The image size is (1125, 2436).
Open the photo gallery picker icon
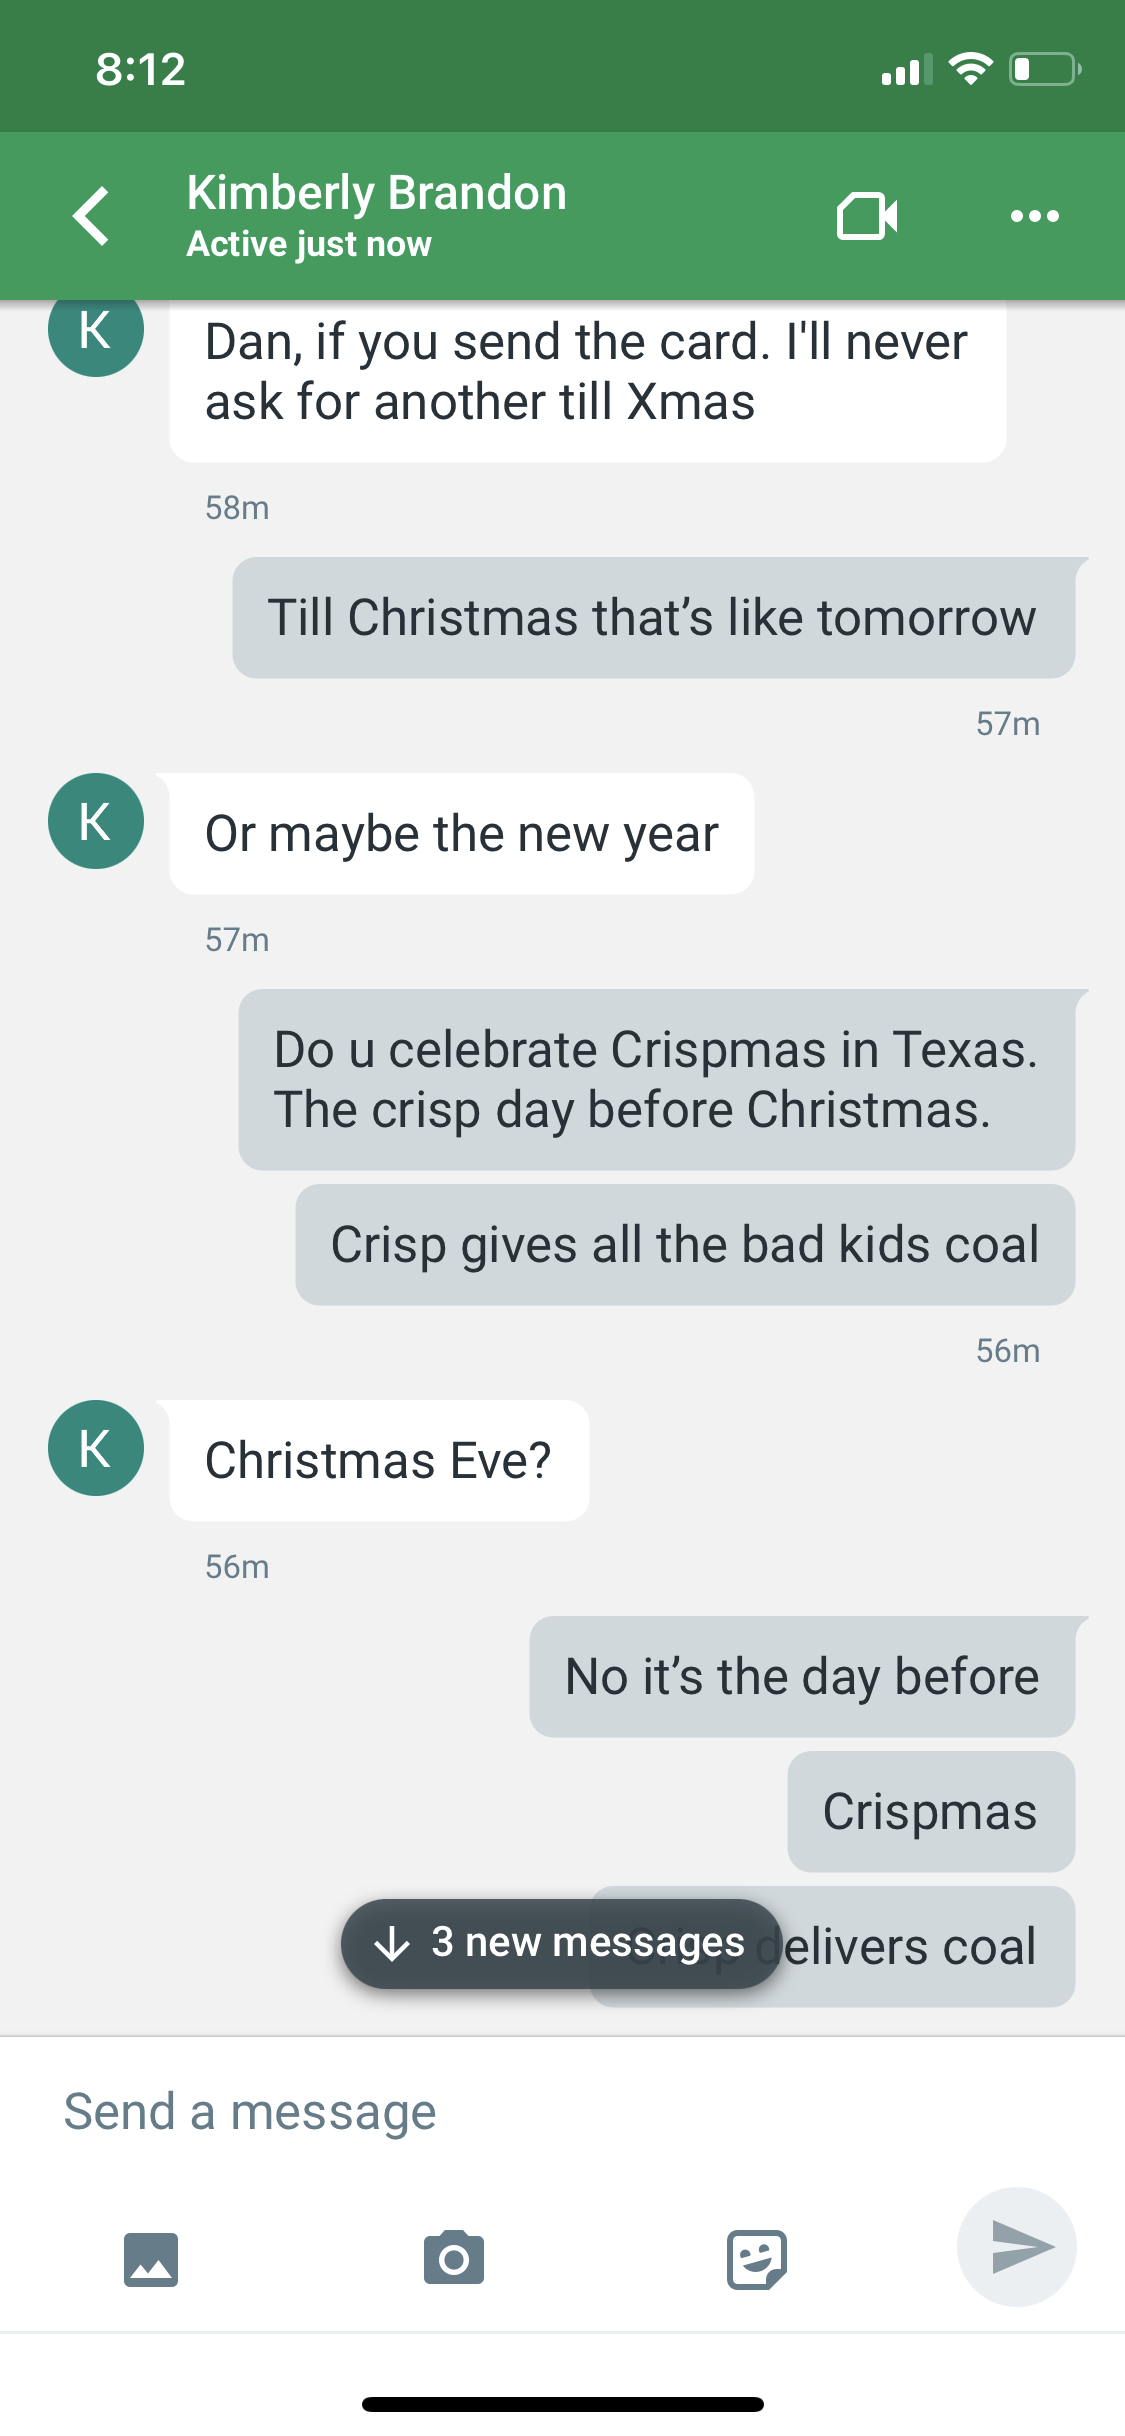pyautogui.click(x=151, y=2259)
